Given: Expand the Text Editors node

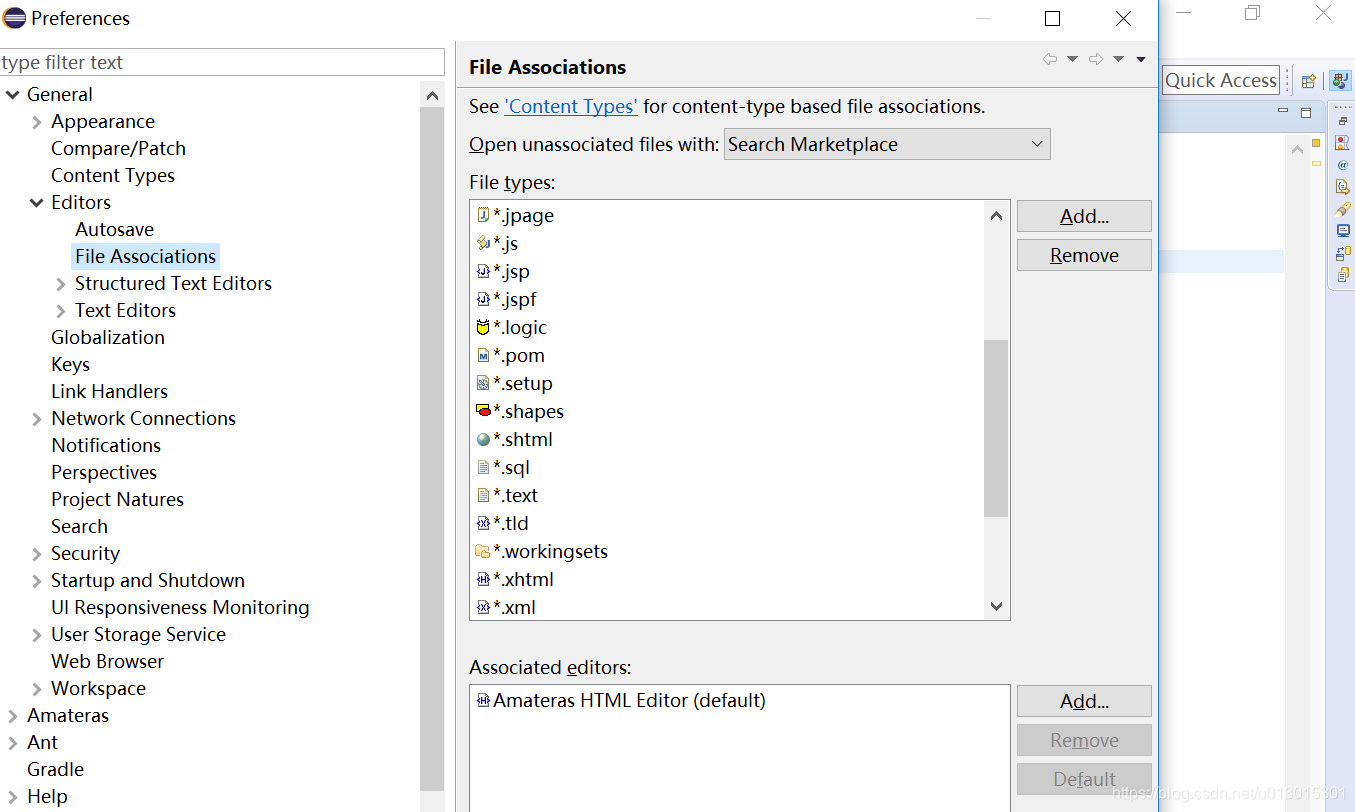Looking at the screenshot, I should click(61, 311).
